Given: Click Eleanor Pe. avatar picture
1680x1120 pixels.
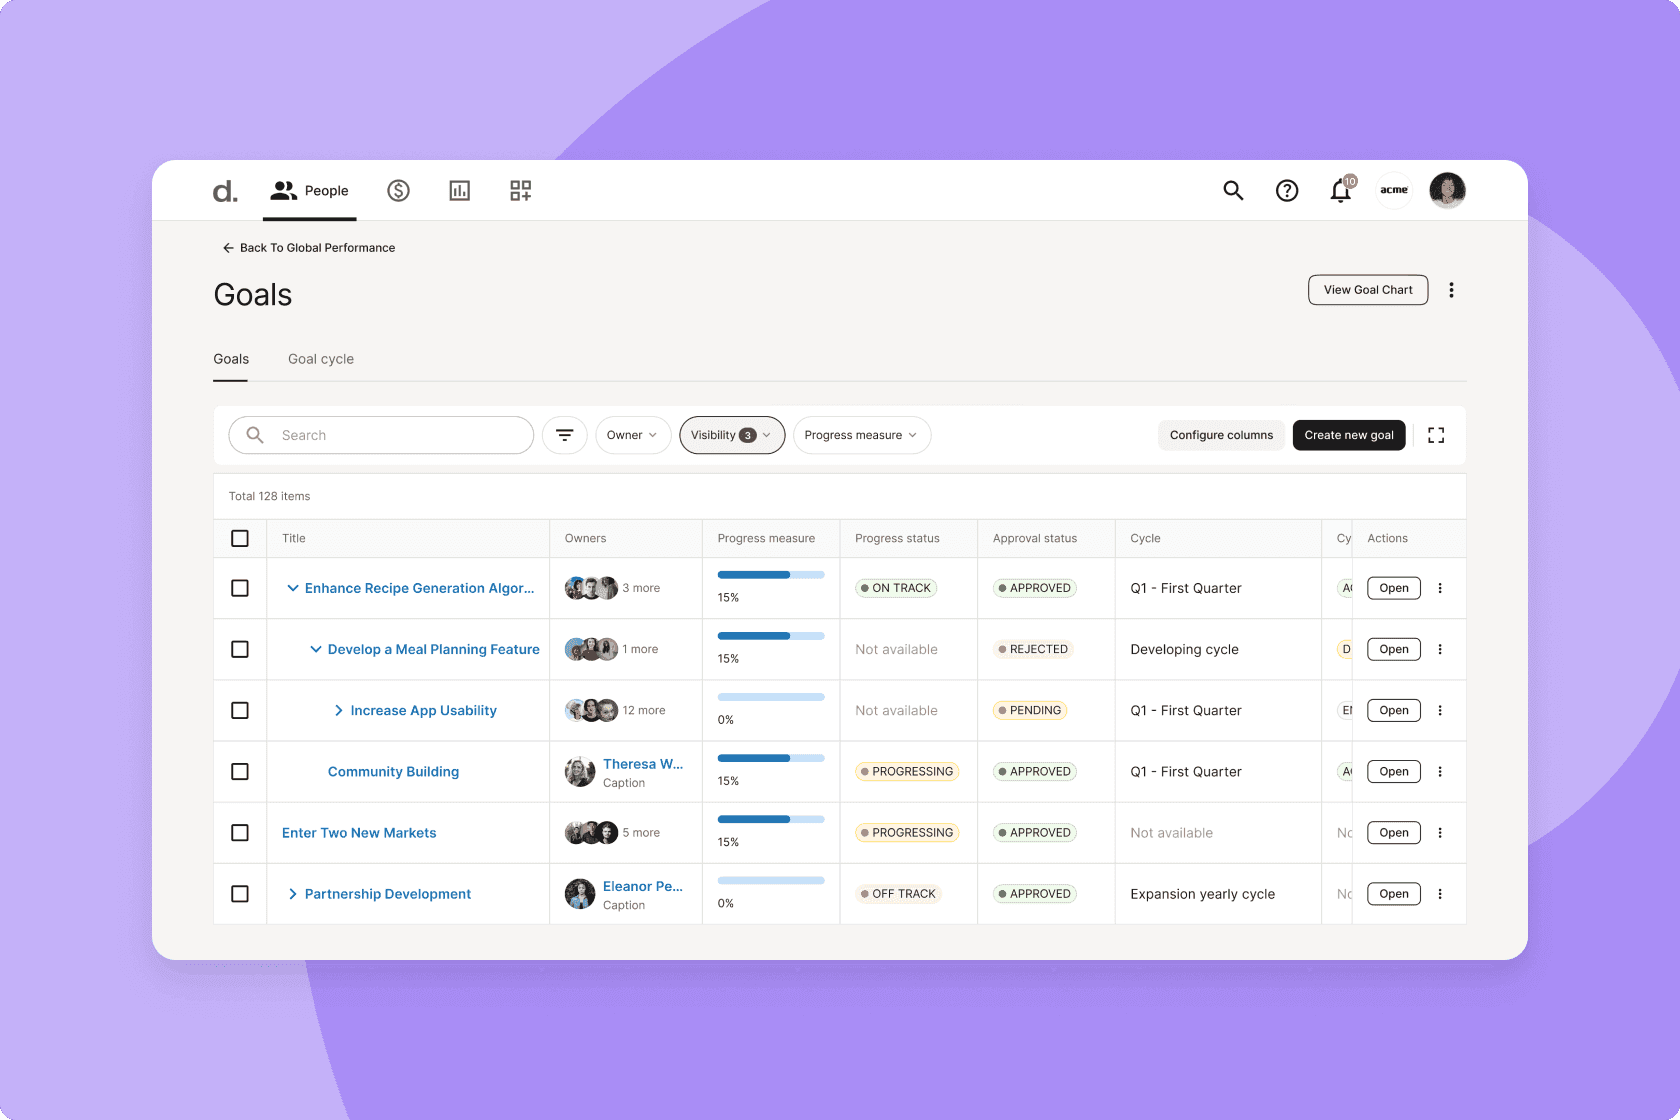Looking at the screenshot, I should tap(580, 894).
